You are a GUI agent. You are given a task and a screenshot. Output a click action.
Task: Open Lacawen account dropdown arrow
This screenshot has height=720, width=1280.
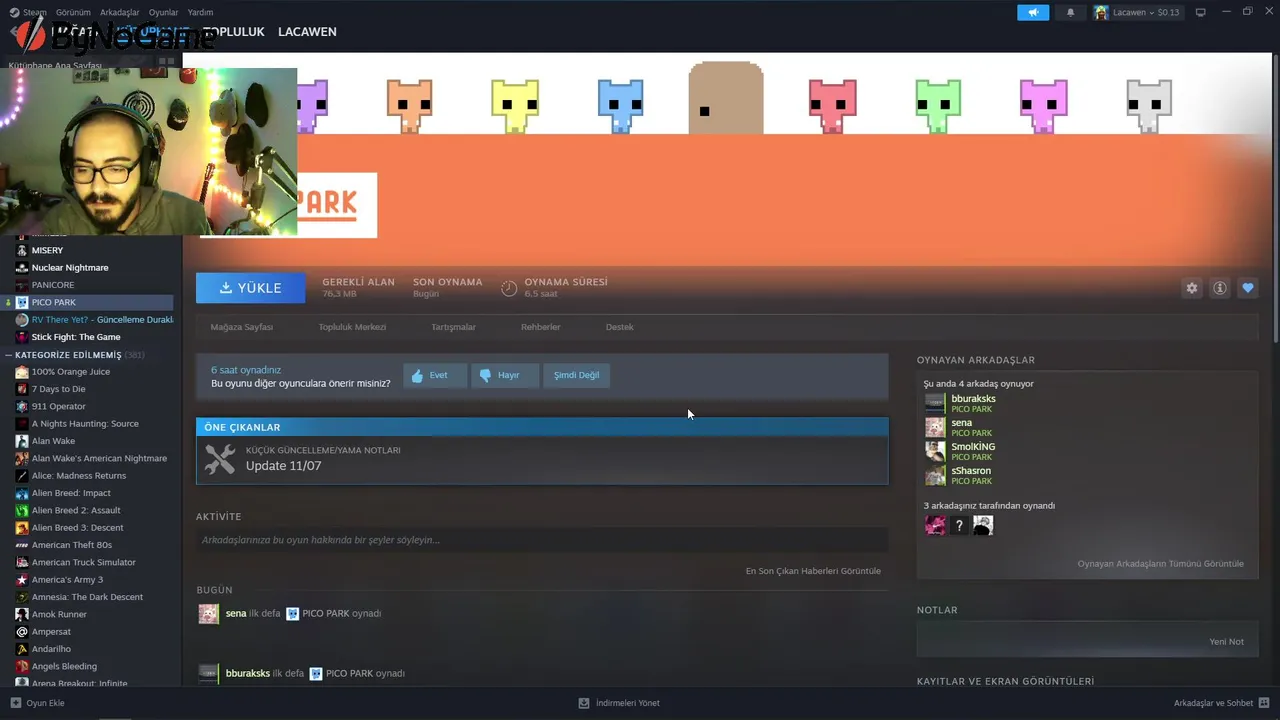(x=1151, y=12)
